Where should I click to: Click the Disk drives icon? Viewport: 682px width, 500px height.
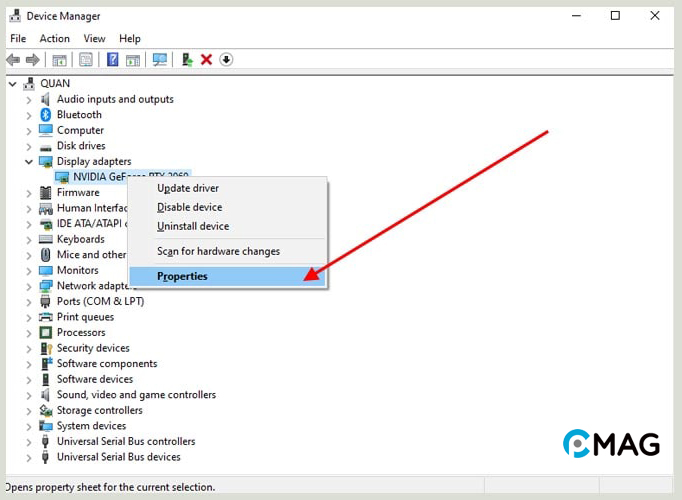coord(46,147)
